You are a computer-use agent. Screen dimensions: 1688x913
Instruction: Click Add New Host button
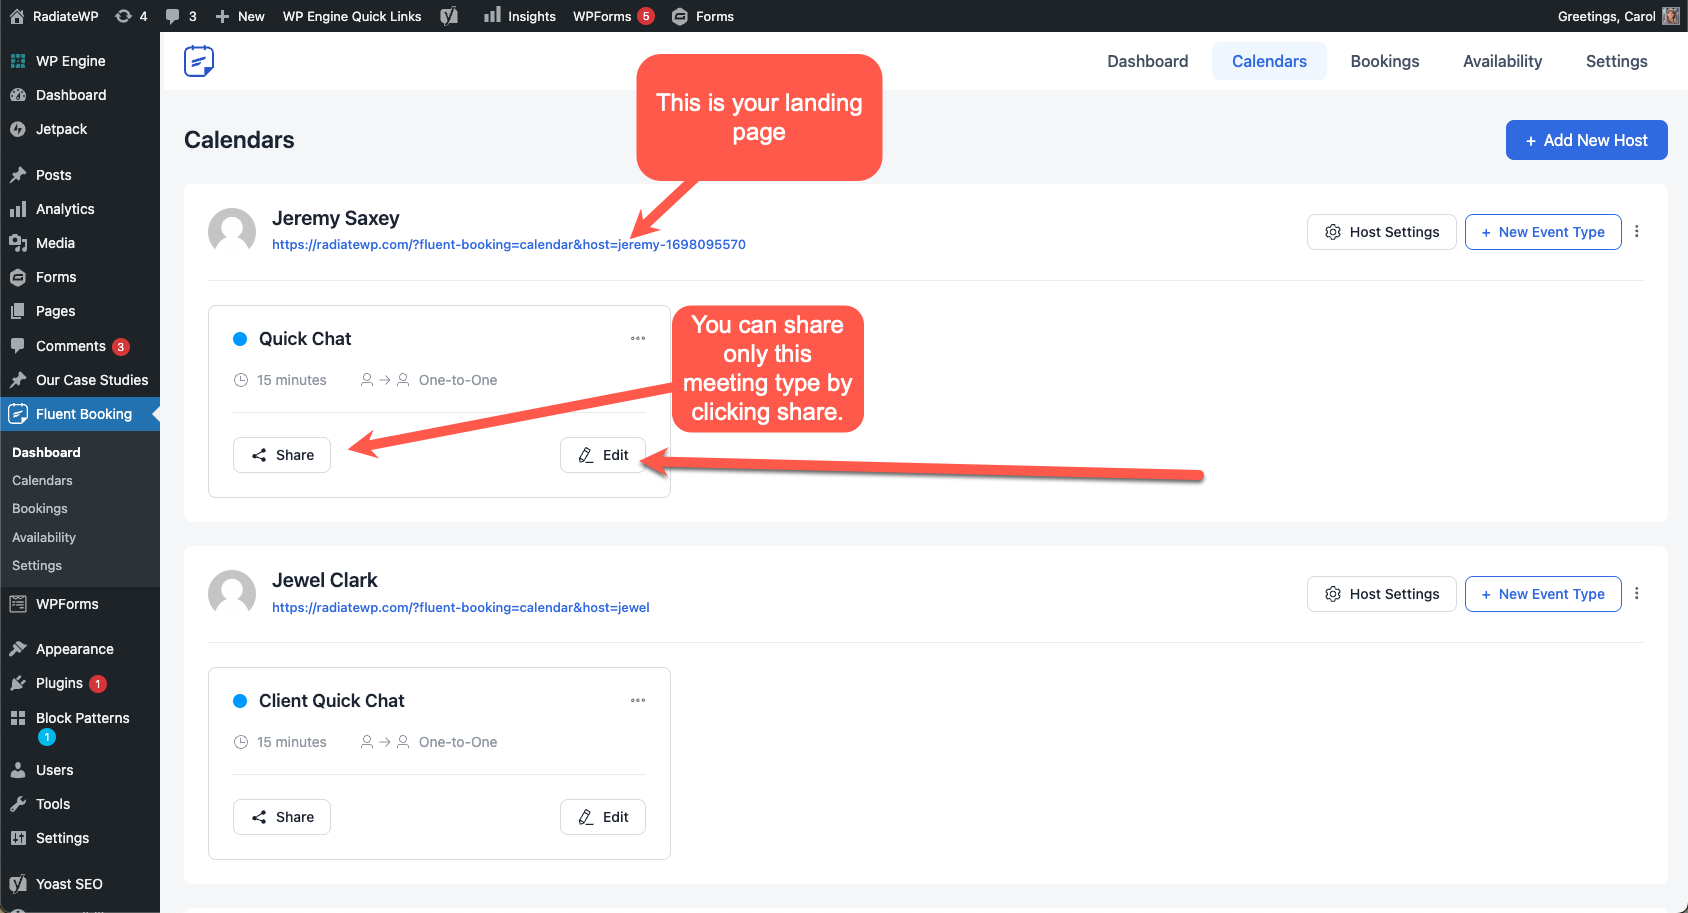click(1586, 140)
